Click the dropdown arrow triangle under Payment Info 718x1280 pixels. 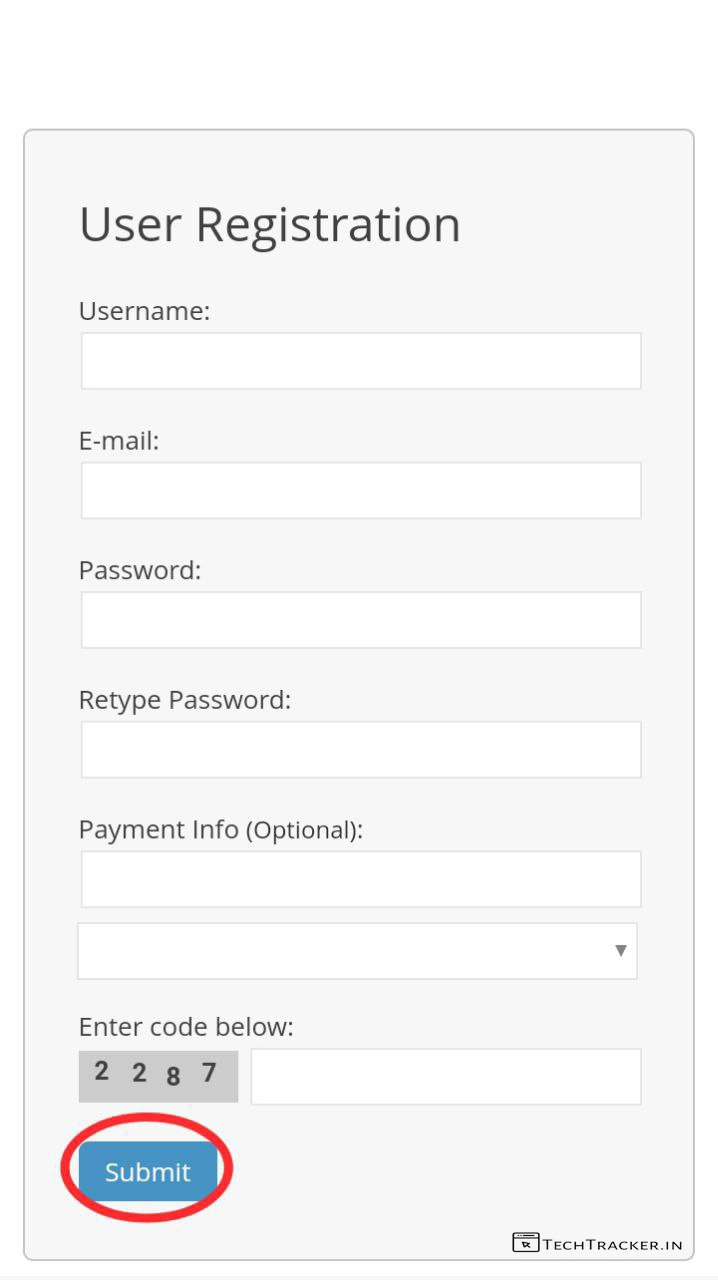click(x=621, y=950)
